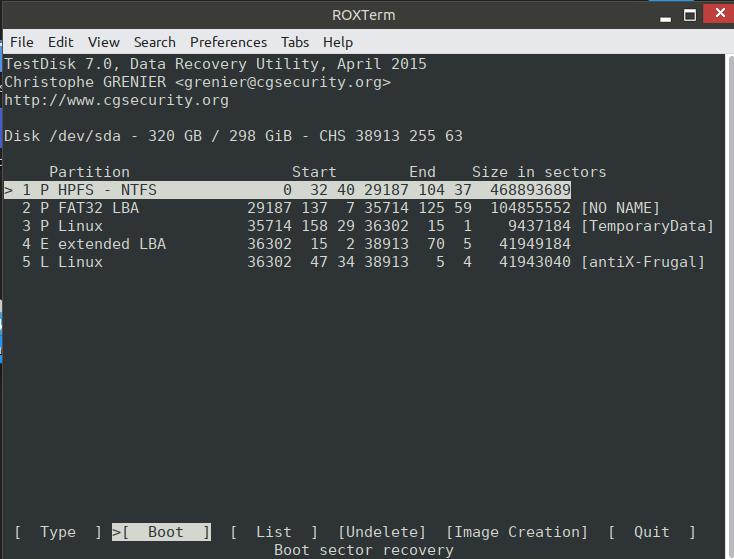The width and height of the screenshot is (734, 559).
Task: Click the http://www.cgsecurity.org URL text
Action: coord(117,100)
